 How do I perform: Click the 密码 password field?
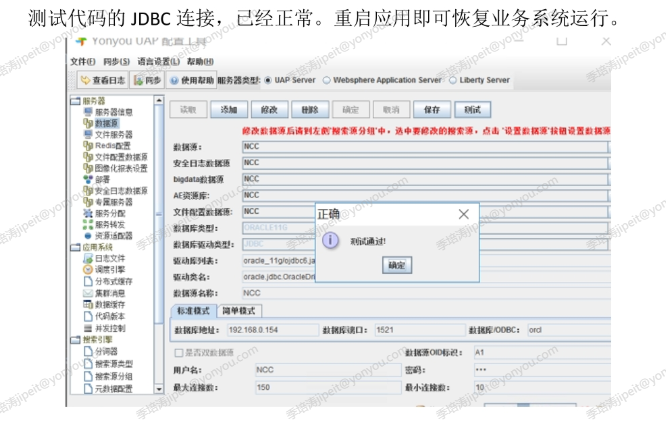point(542,370)
